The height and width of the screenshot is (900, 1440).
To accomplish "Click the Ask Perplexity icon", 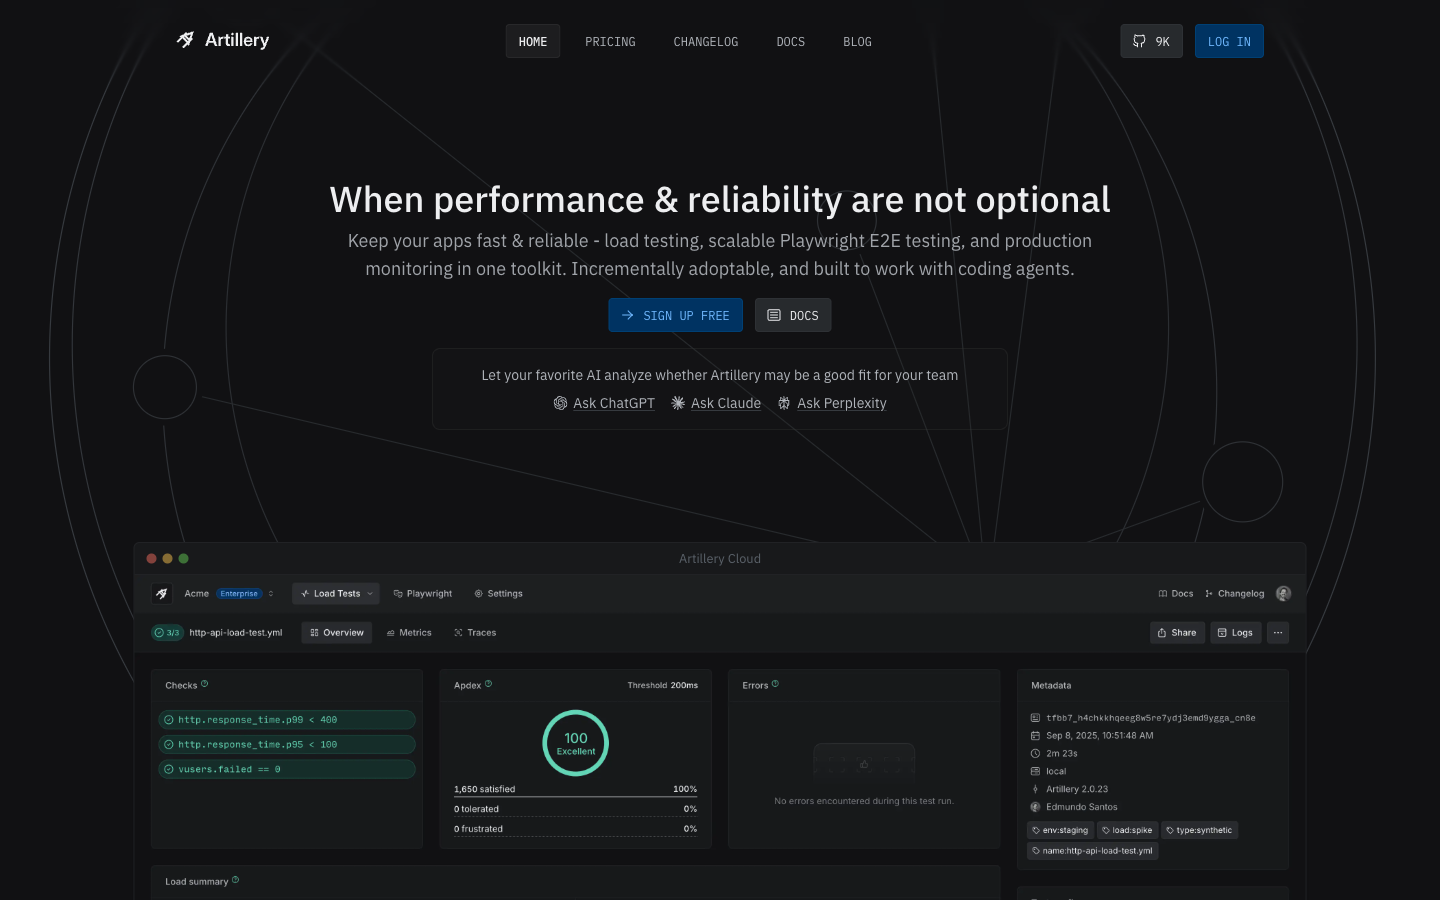I will (784, 403).
